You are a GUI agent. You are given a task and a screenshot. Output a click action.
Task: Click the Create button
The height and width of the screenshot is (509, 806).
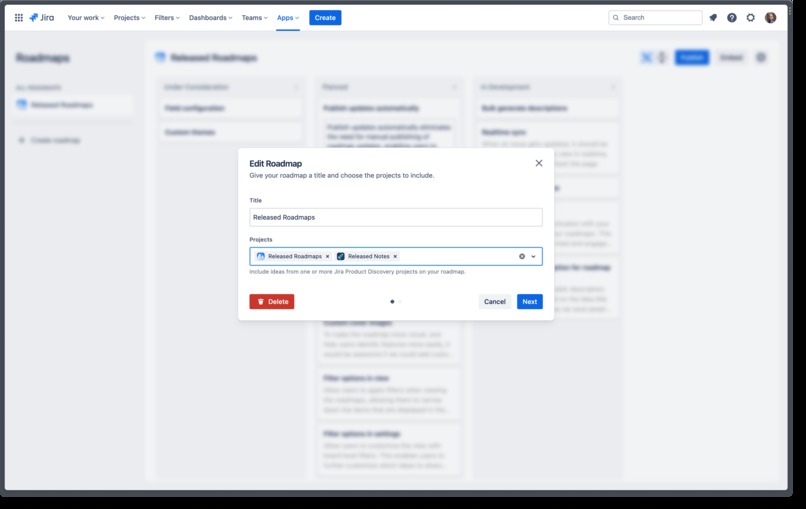[325, 17]
